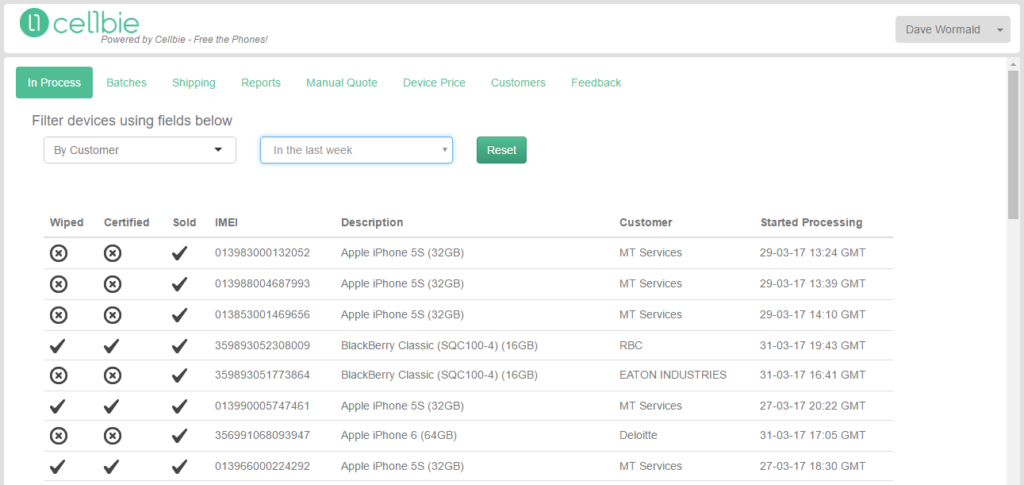The image size is (1024, 485).
Task: Click Sold checkmark for IMEI 359893052308009
Action: tap(180, 345)
